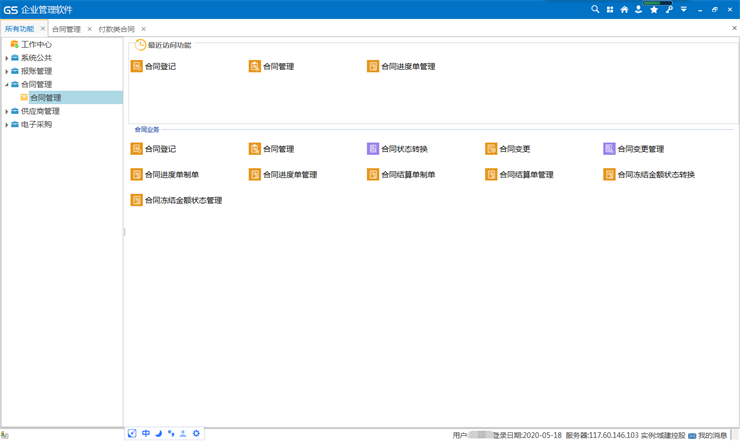Image resolution: width=740 pixels, height=441 pixels.
Task: Open the home icon in title bar
Action: (624, 9)
